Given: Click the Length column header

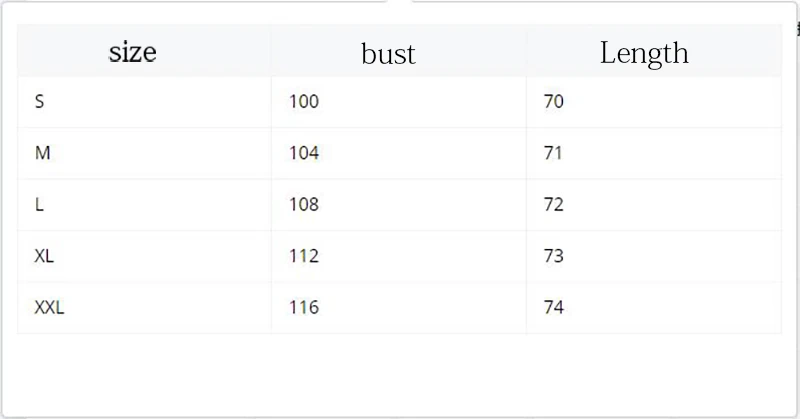Looking at the screenshot, I should point(654,51).
